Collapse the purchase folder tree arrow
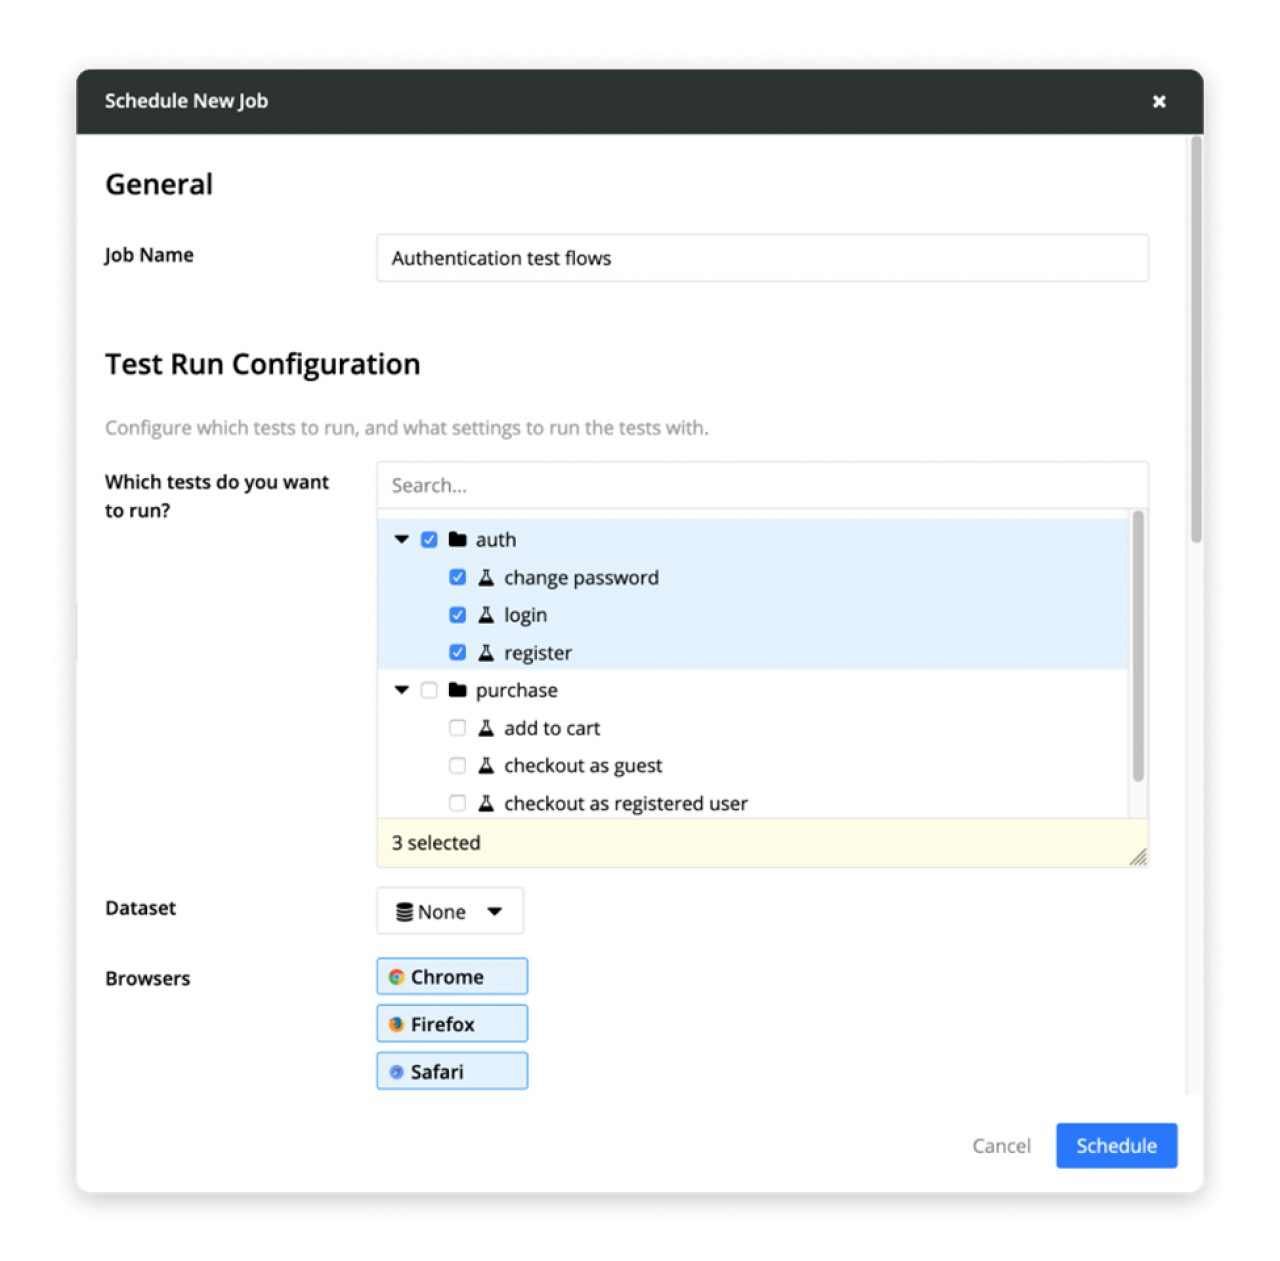The image size is (1280, 1261). [402, 690]
